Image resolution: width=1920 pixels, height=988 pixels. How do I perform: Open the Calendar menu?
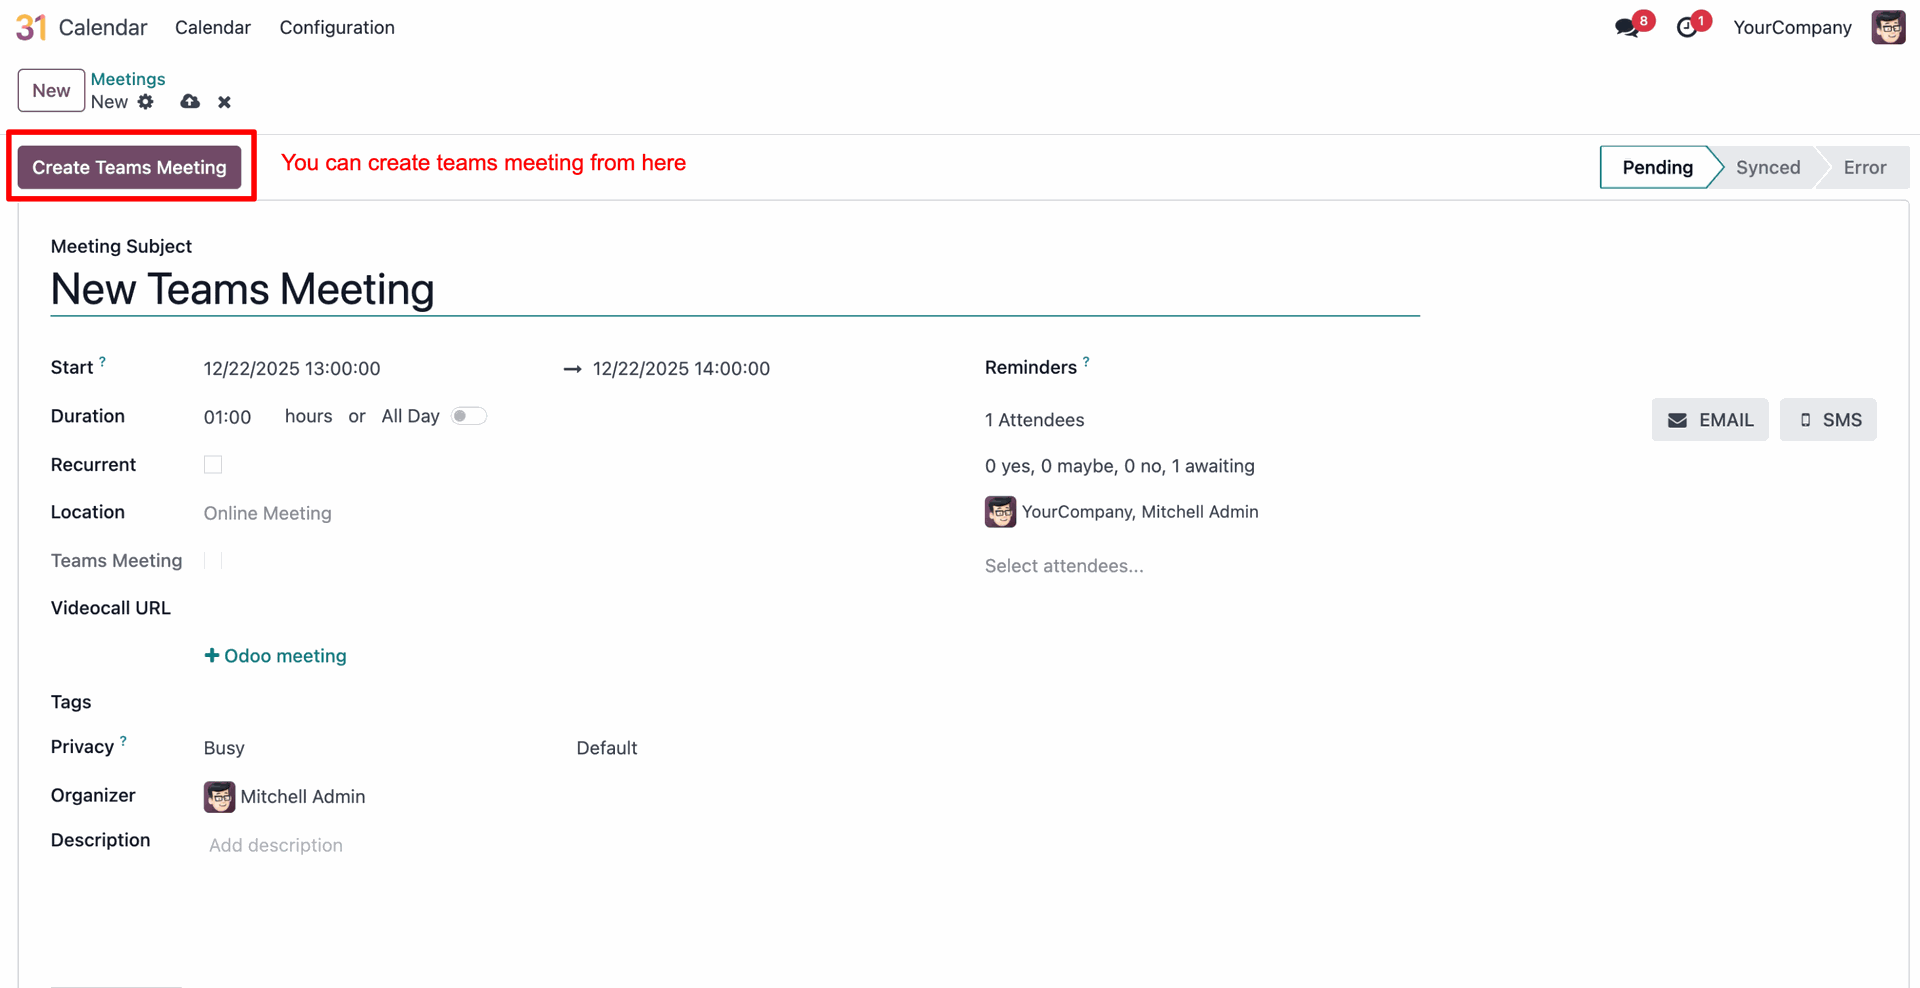click(x=213, y=27)
